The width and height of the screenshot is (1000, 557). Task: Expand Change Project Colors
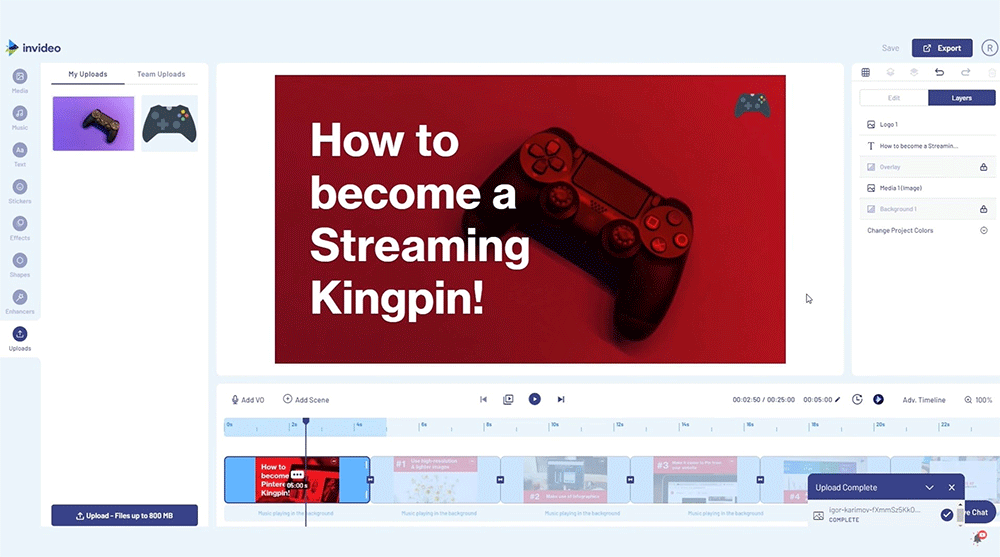pos(983,230)
